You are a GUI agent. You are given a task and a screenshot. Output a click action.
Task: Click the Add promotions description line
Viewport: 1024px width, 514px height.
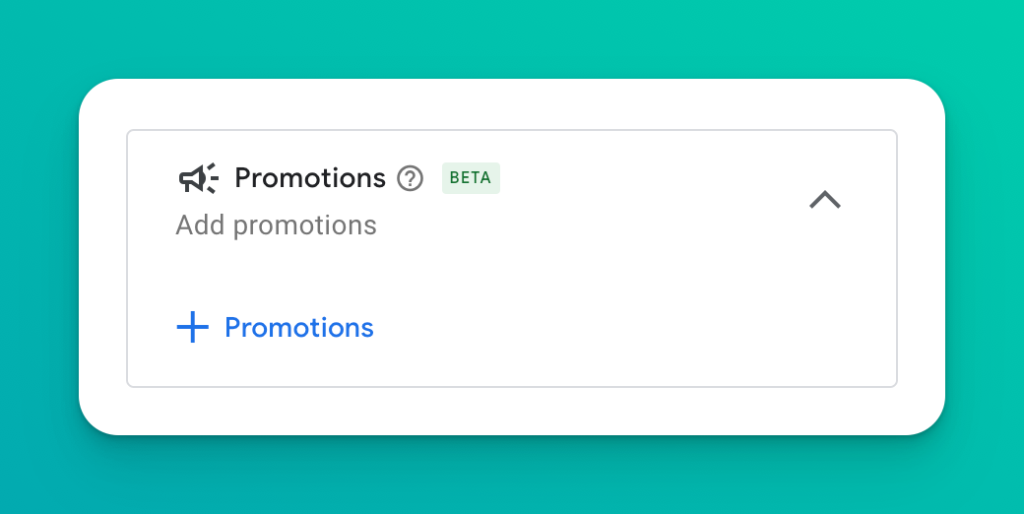pos(276,225)
